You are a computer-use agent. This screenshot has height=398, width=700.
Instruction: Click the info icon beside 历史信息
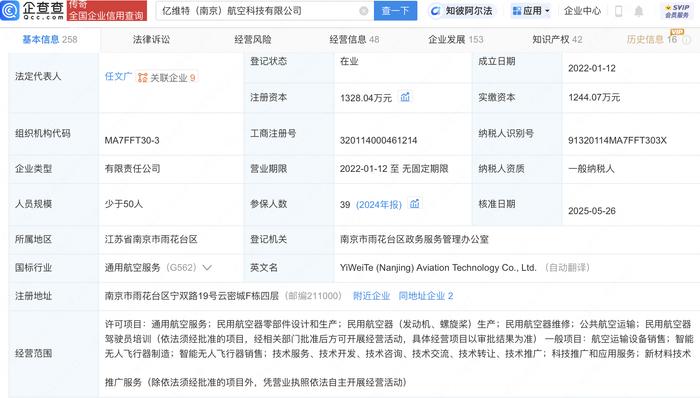687,40
